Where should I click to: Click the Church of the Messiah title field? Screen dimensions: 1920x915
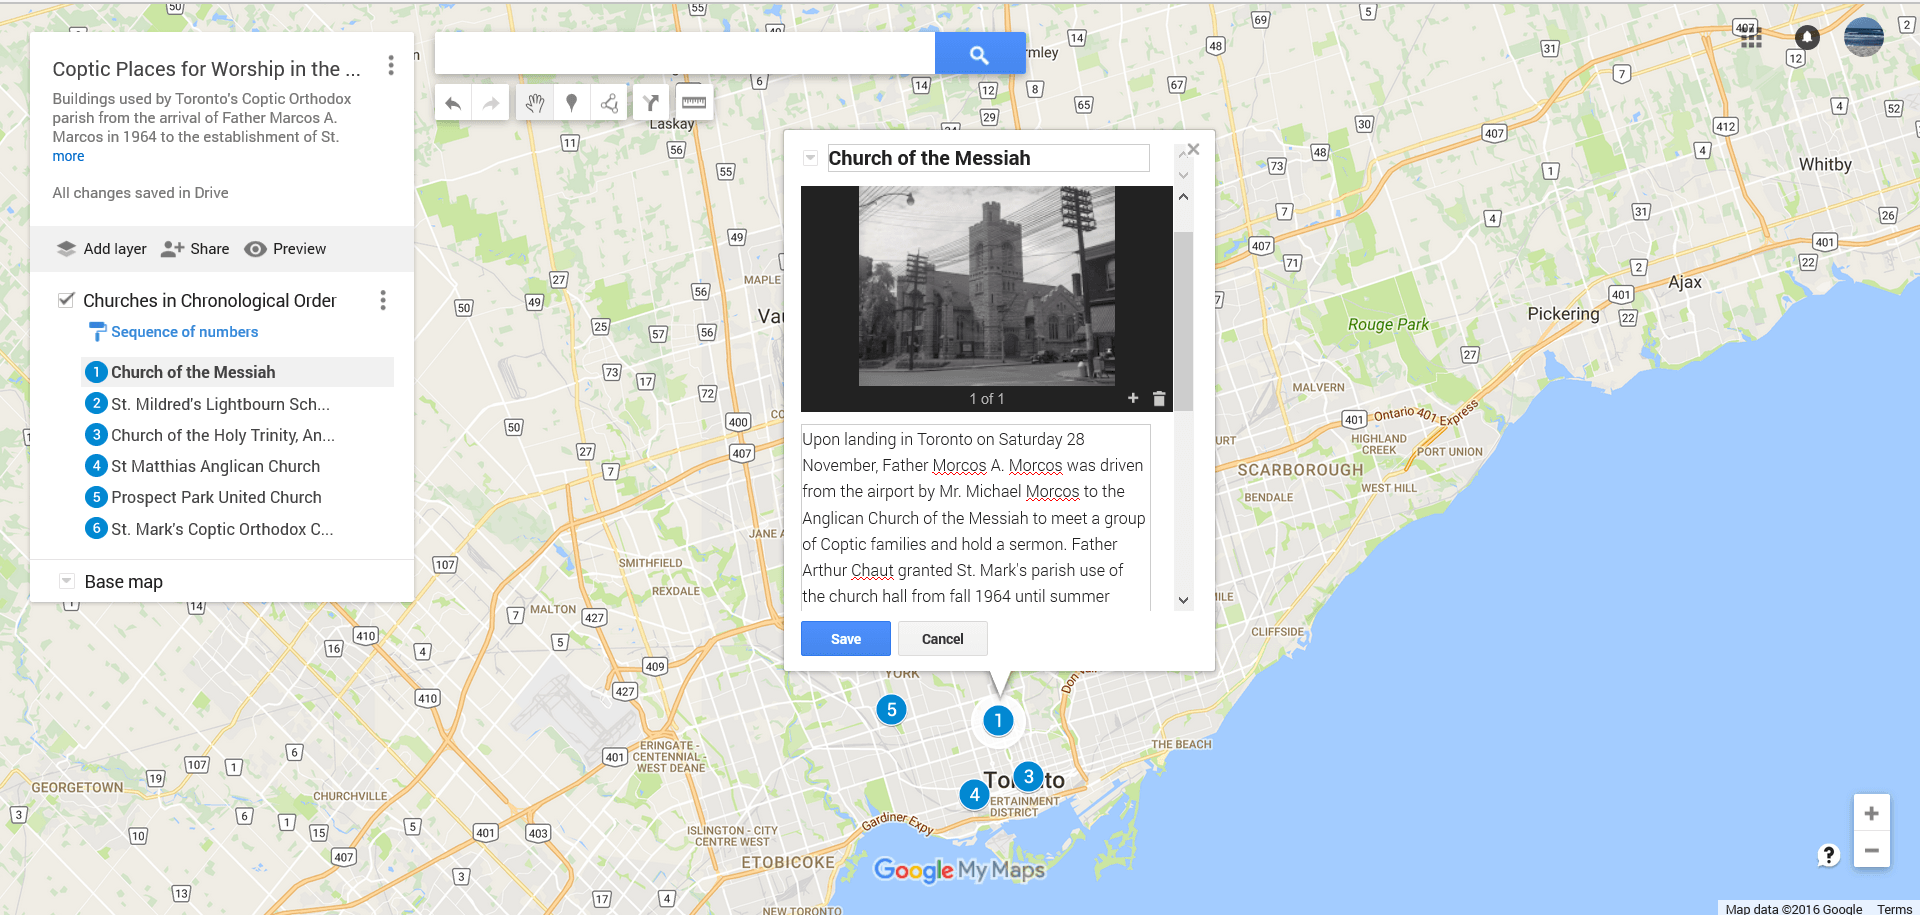coord(987,158)
